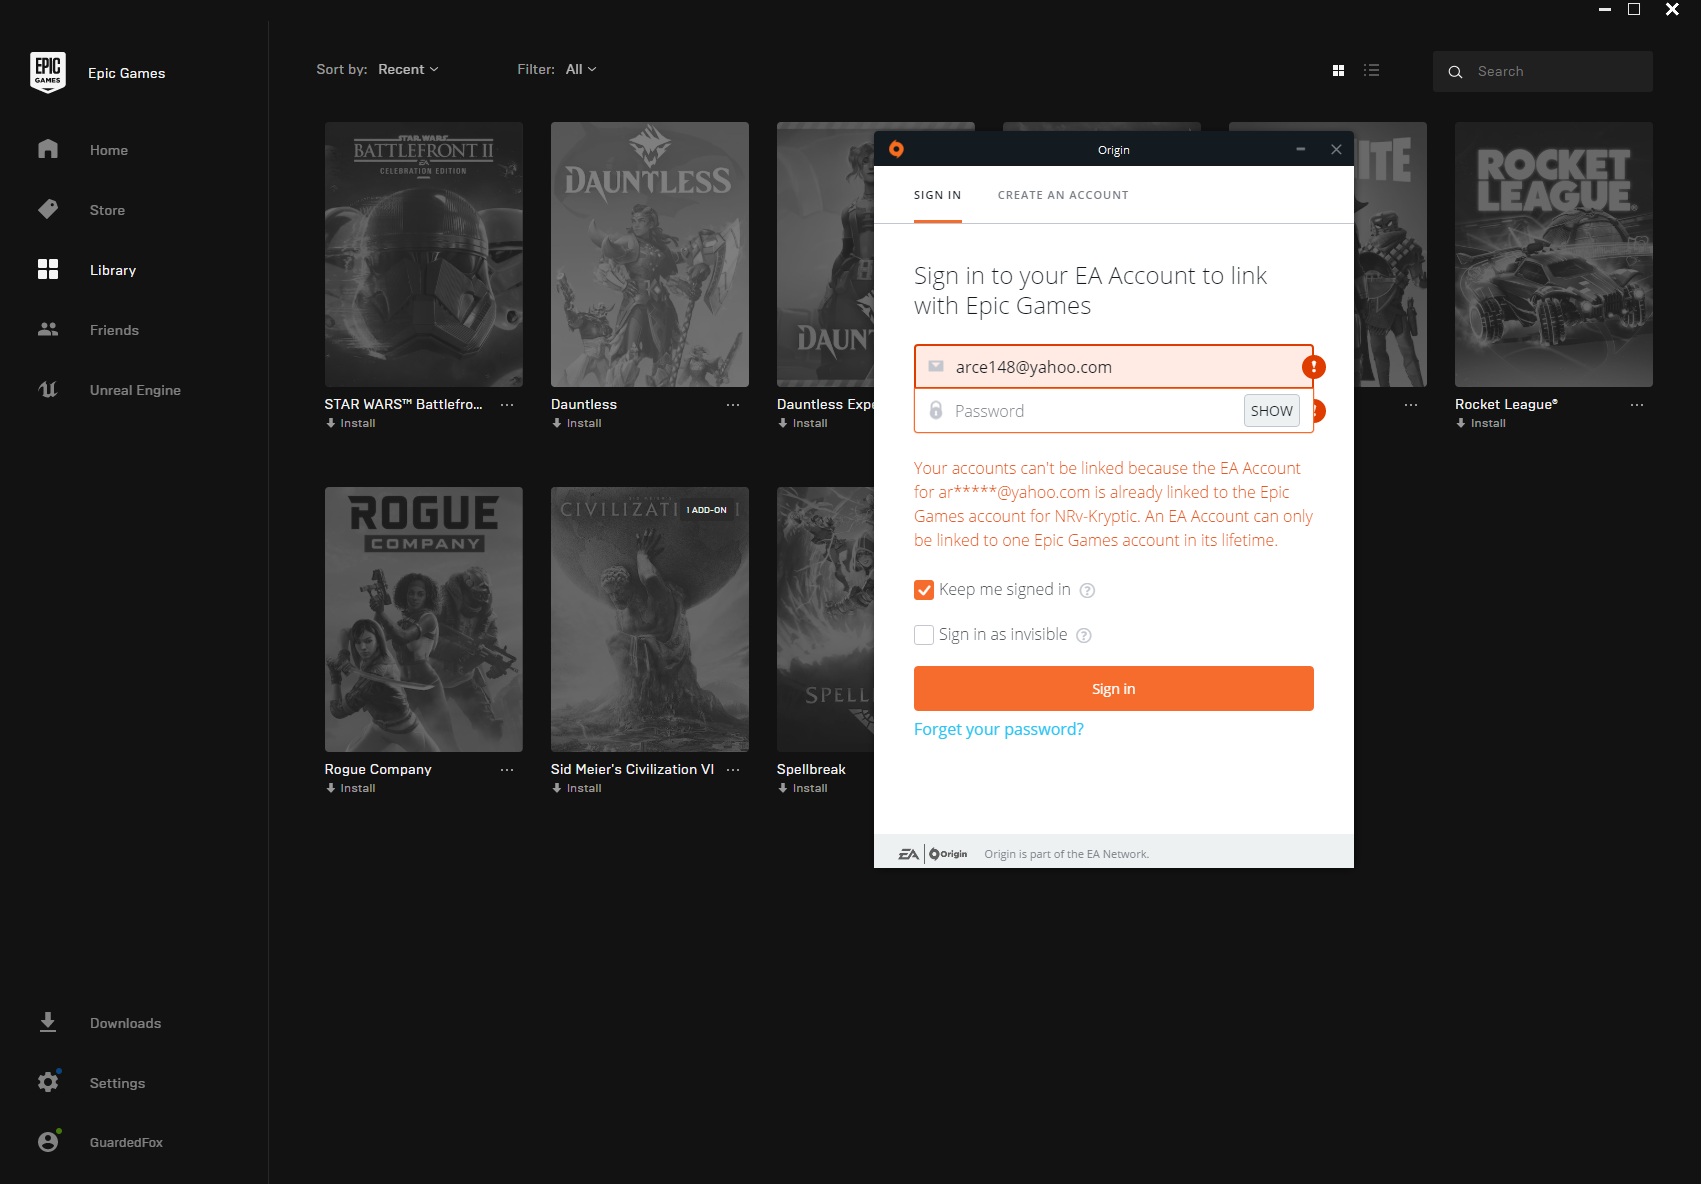The height and width of the screenshot is (1184, 1701).
Task: Click help icon next to Keep me signed in
Action: [1087, 590]
